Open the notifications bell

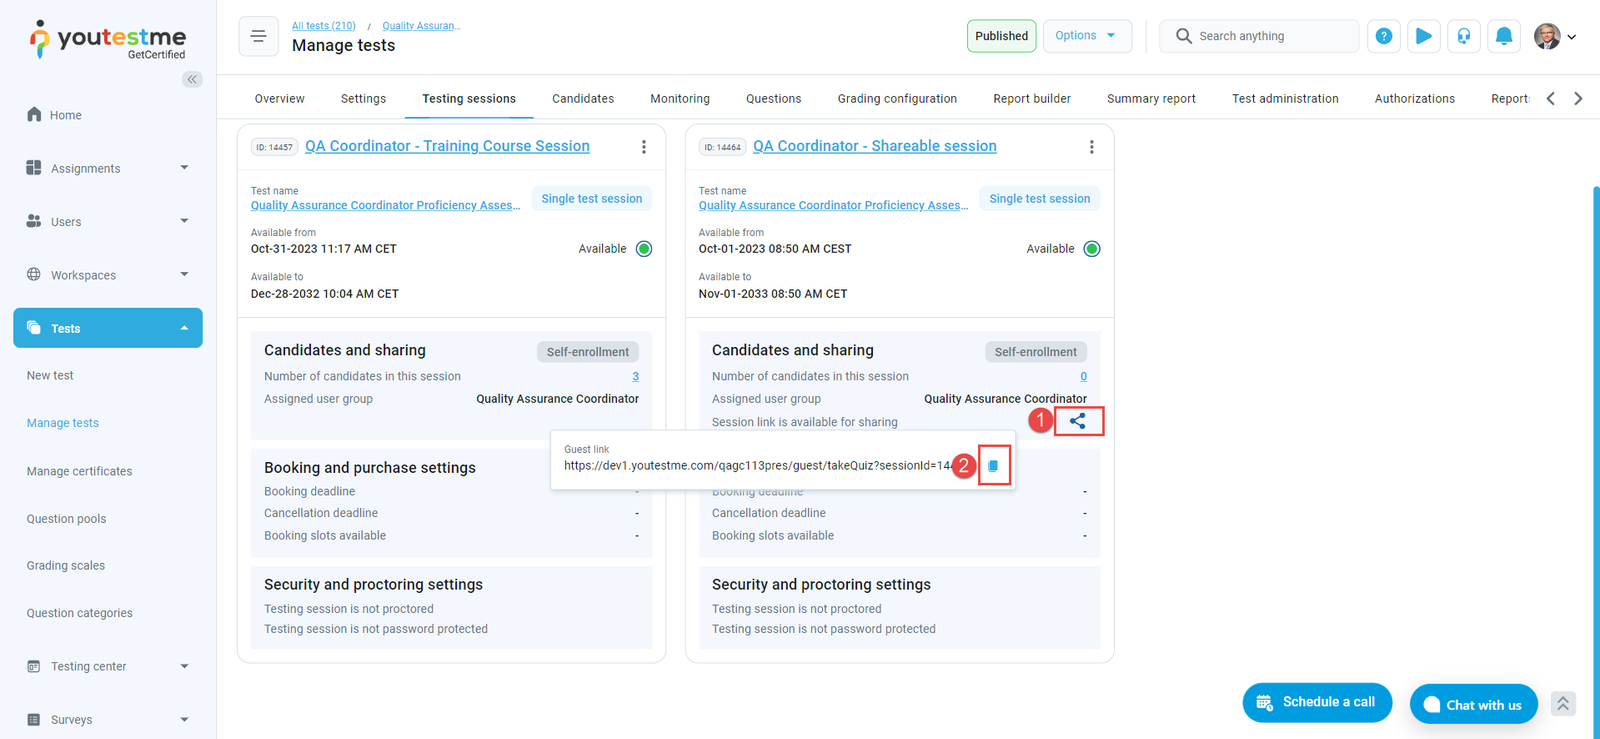1503,36
